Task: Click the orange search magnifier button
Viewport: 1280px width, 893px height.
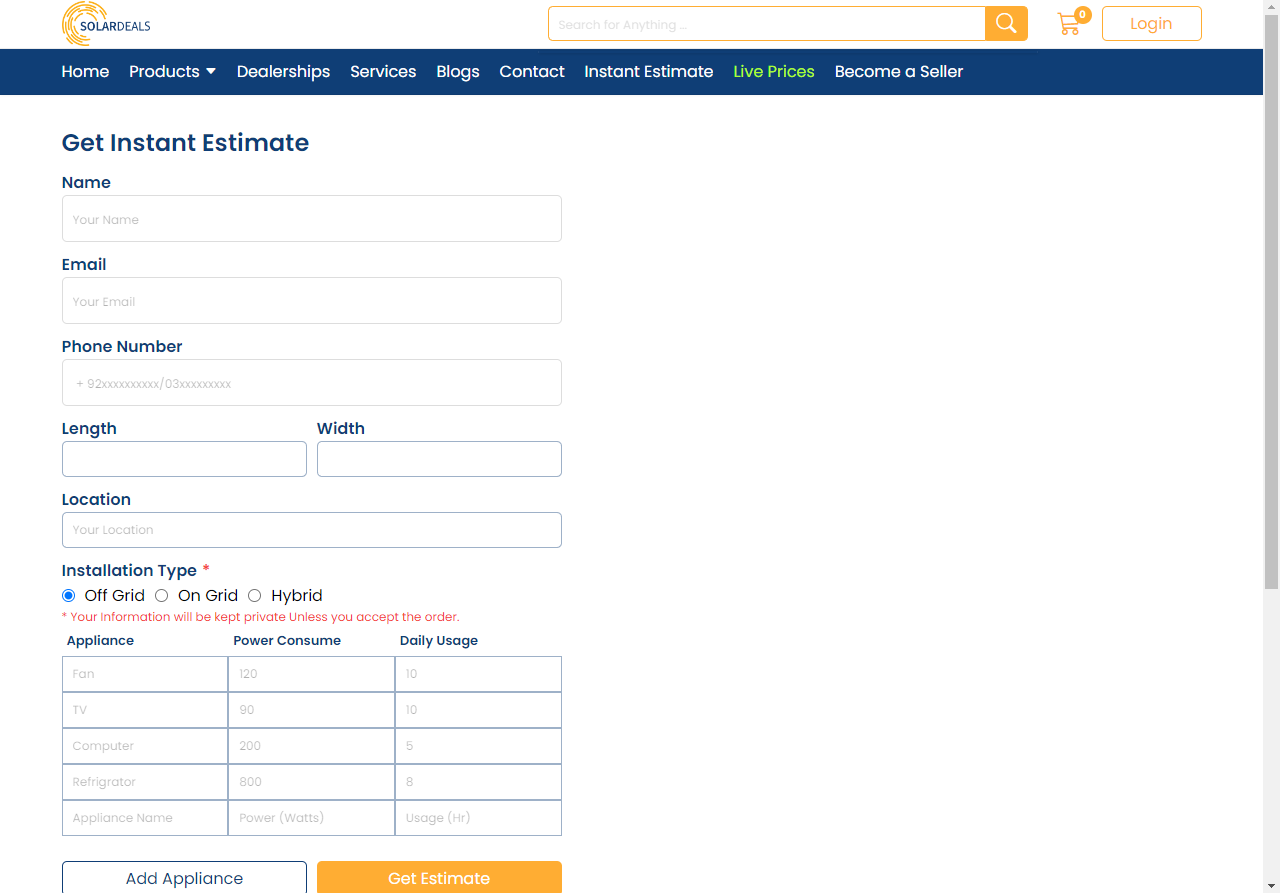Action: tap(1006, 24)
